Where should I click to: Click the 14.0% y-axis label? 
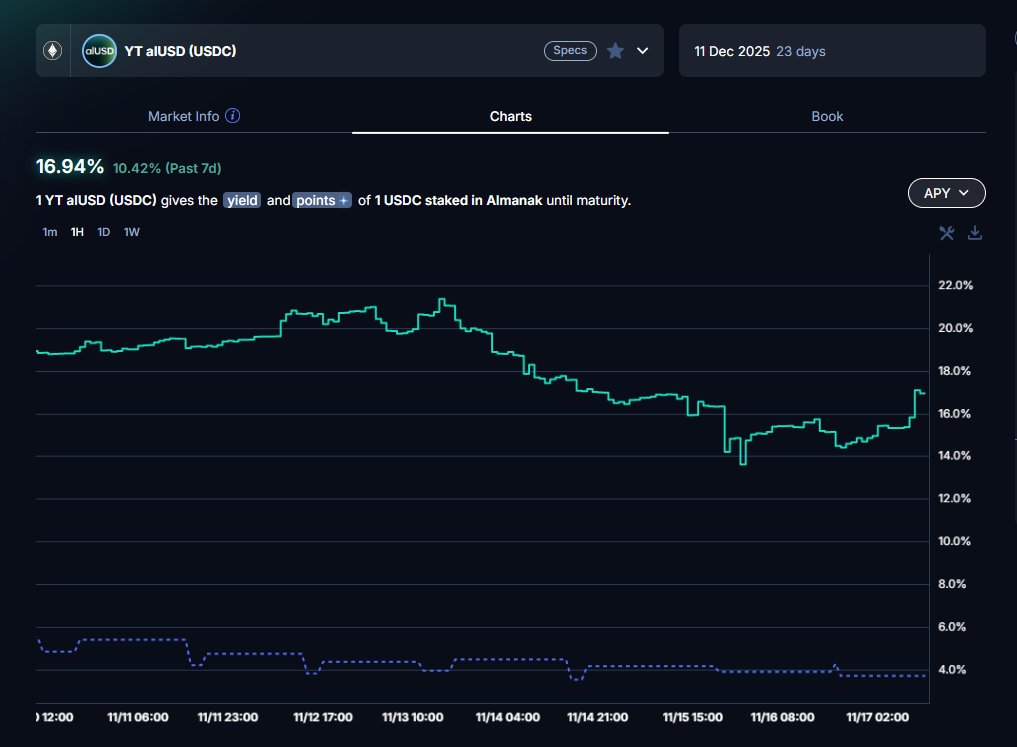tap(954, 456)
